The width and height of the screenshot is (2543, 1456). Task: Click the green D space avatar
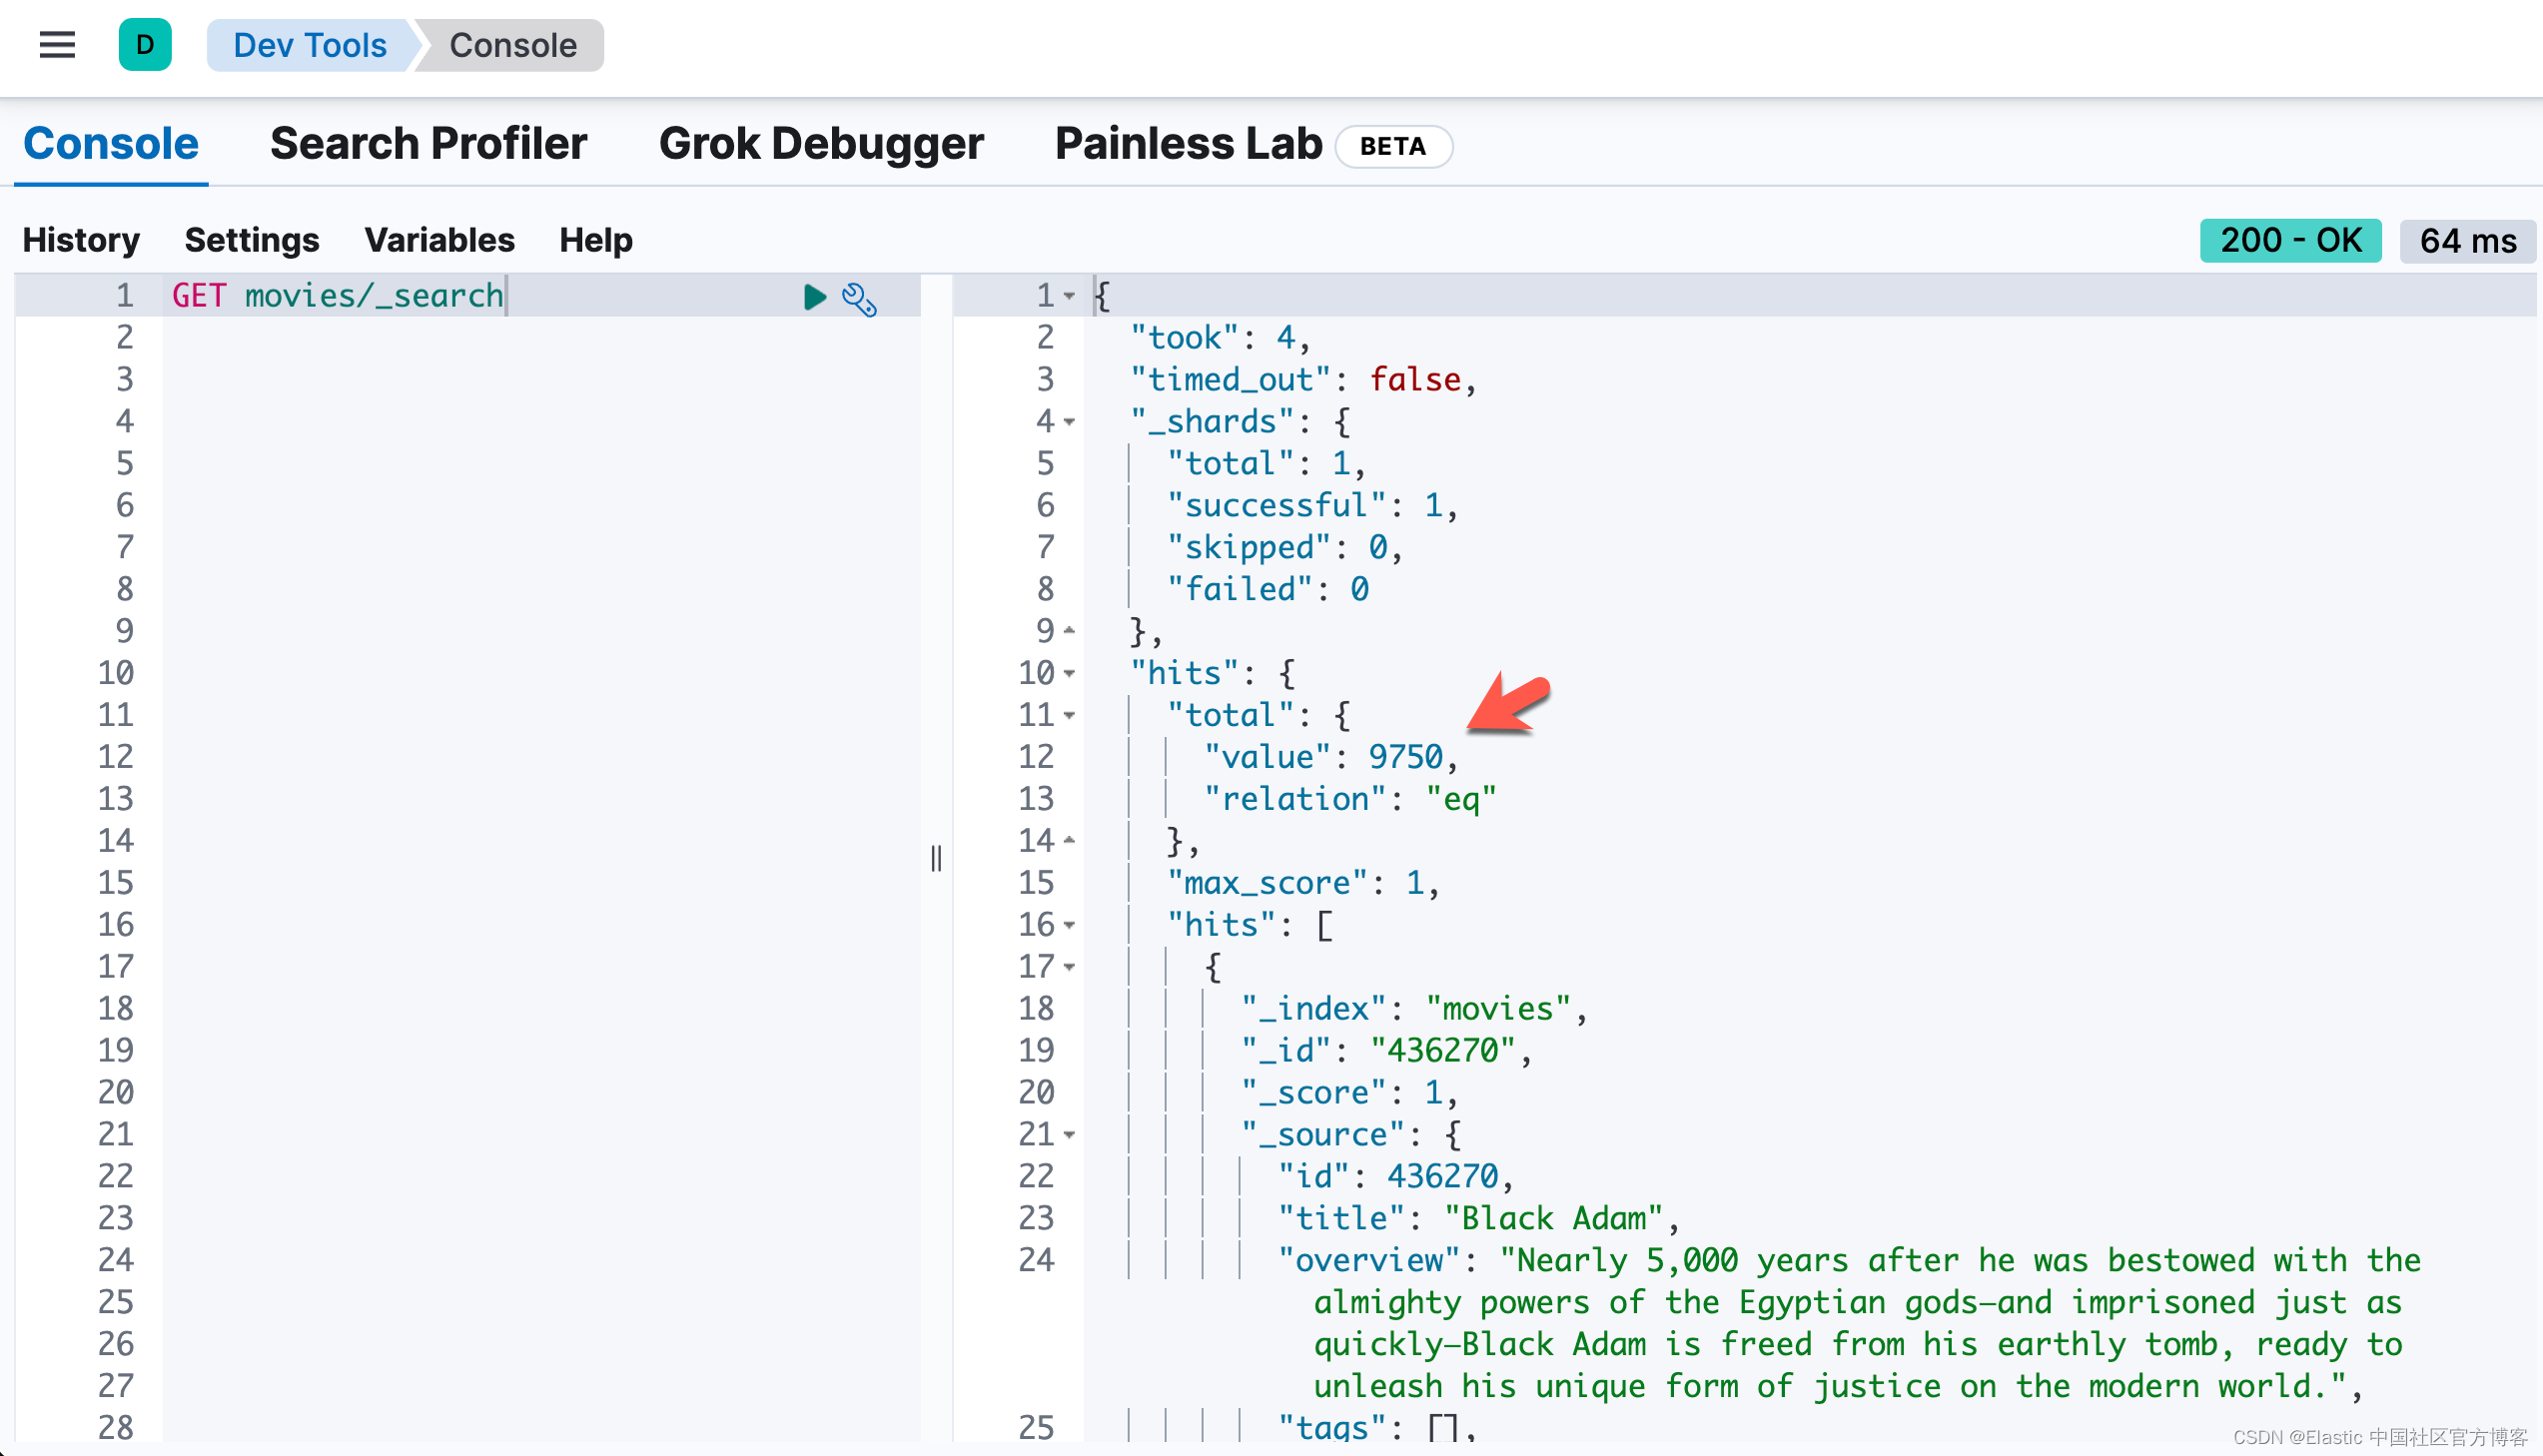tap(145, 45)
